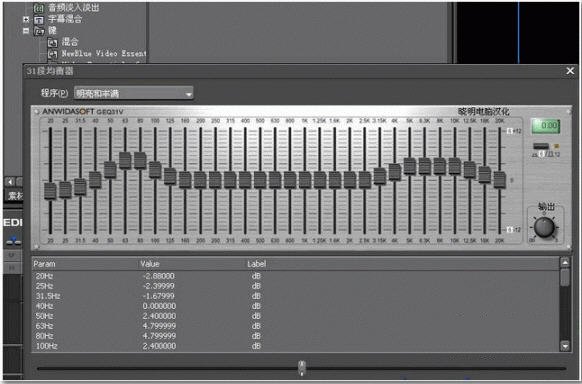Screen dimensions: 582x384
Task: Select the 63Hz parameter row
Action: [x=295, y=326]
